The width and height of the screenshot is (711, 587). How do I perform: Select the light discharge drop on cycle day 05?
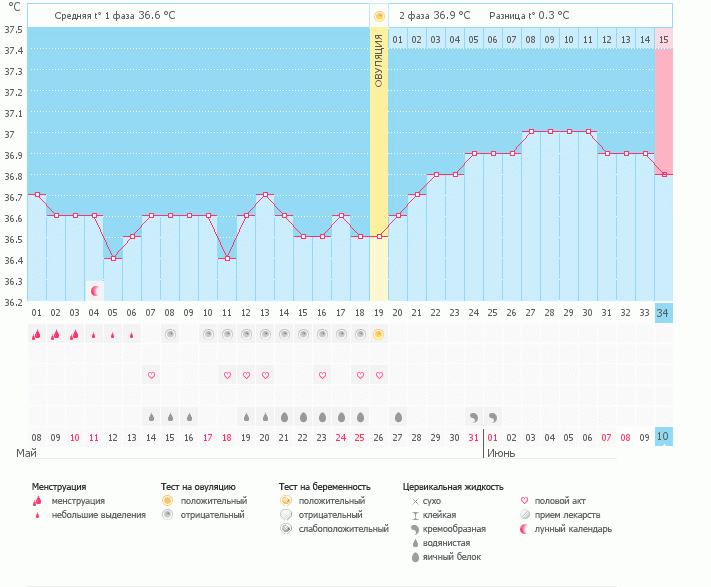coord(113,336)
